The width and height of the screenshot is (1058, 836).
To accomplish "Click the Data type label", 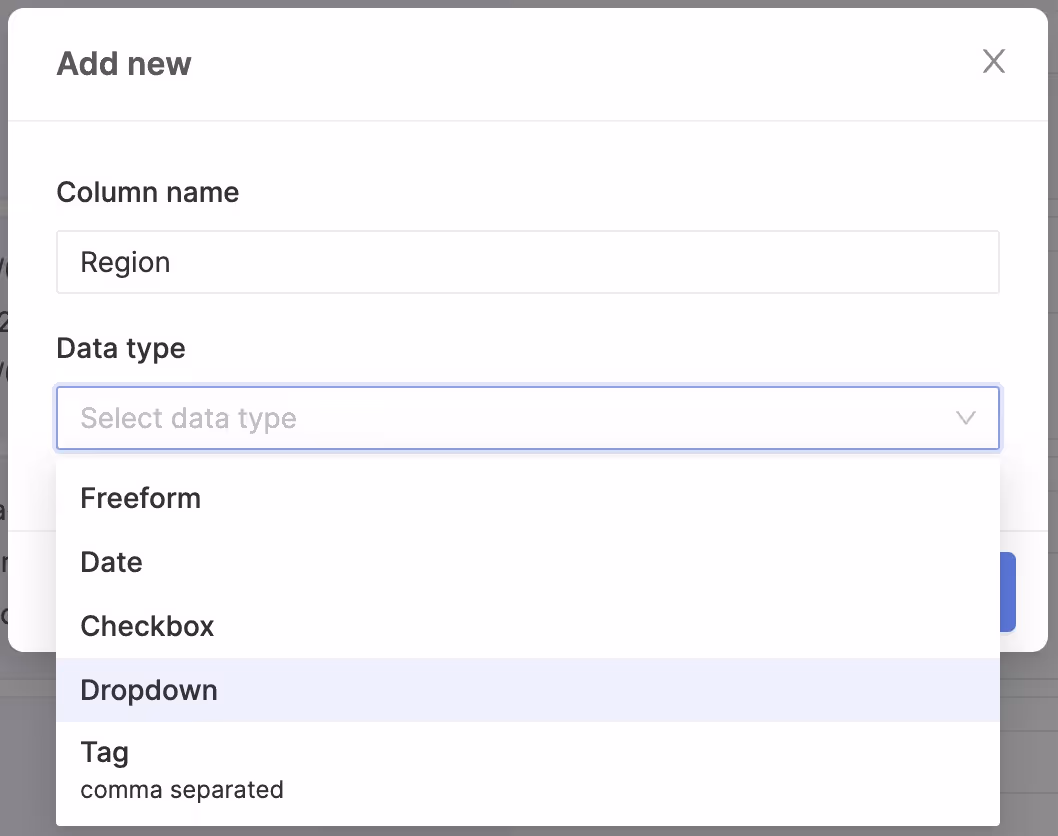I will point(121,348).
